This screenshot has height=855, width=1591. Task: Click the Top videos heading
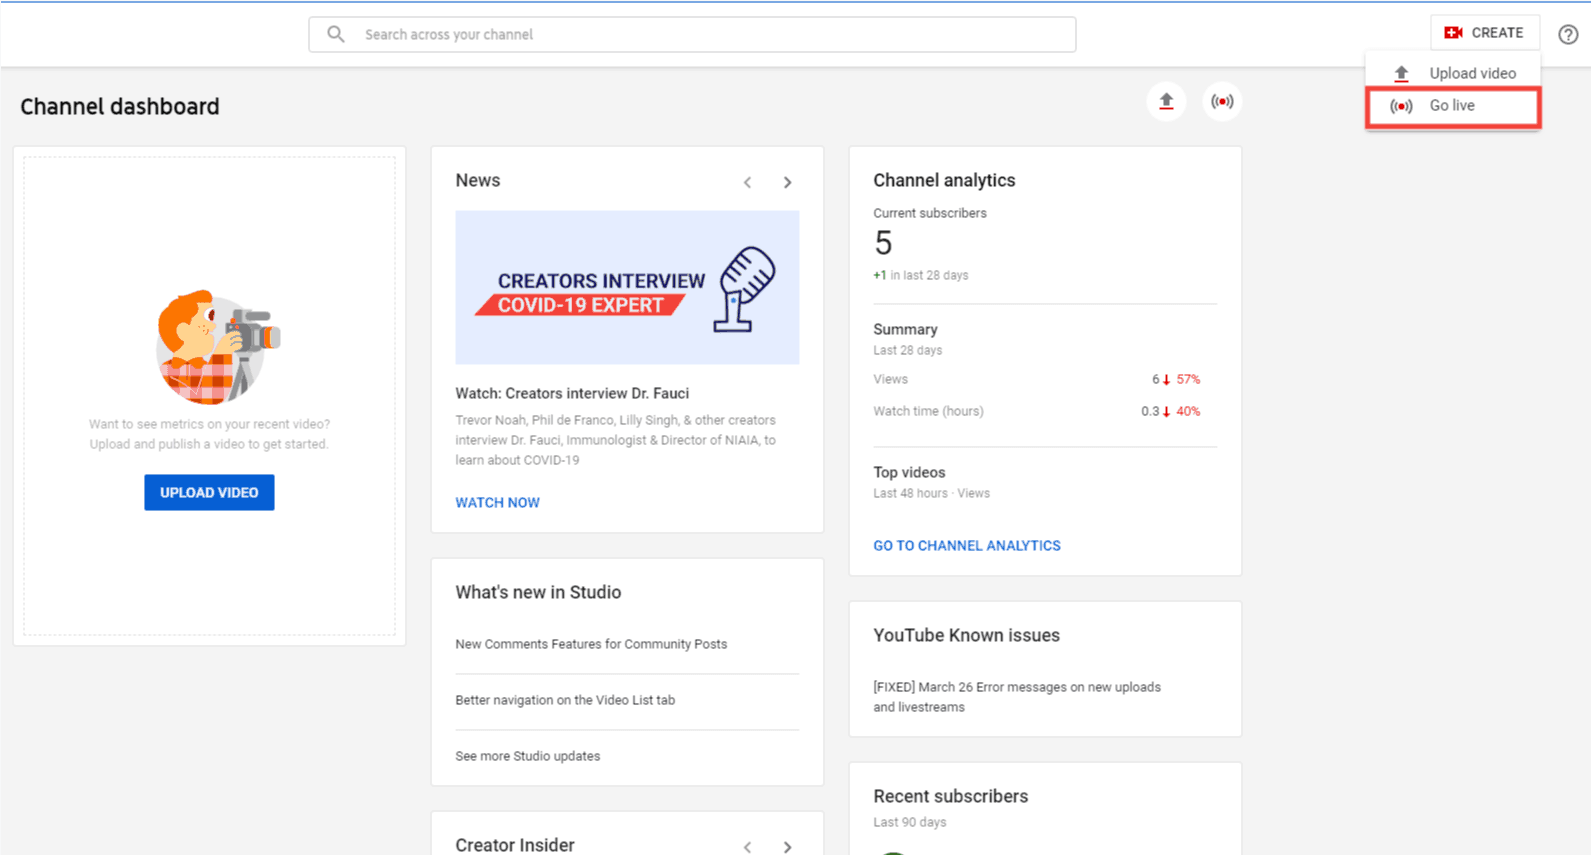909,472
